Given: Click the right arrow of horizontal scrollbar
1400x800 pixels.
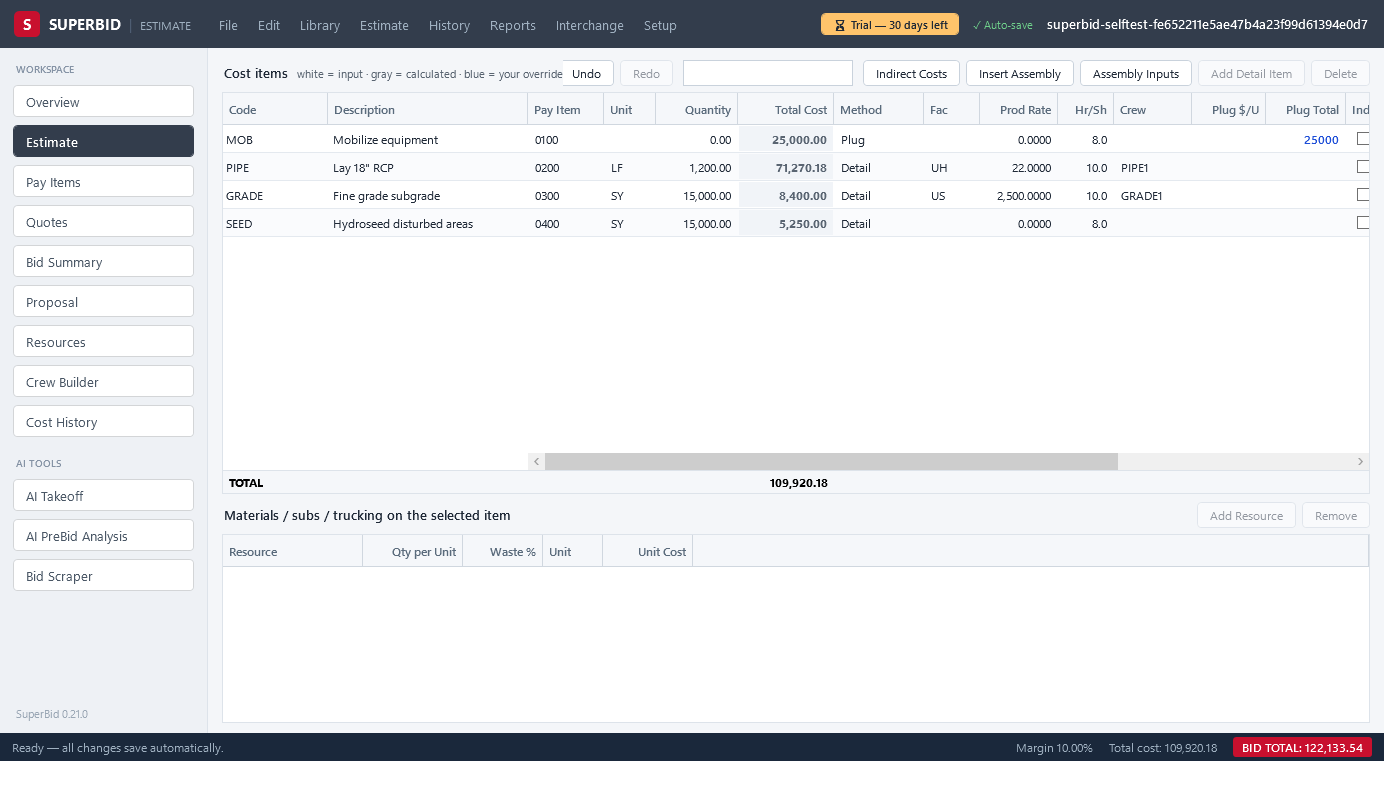Looking at the screenshot, I should (1360, 462).
